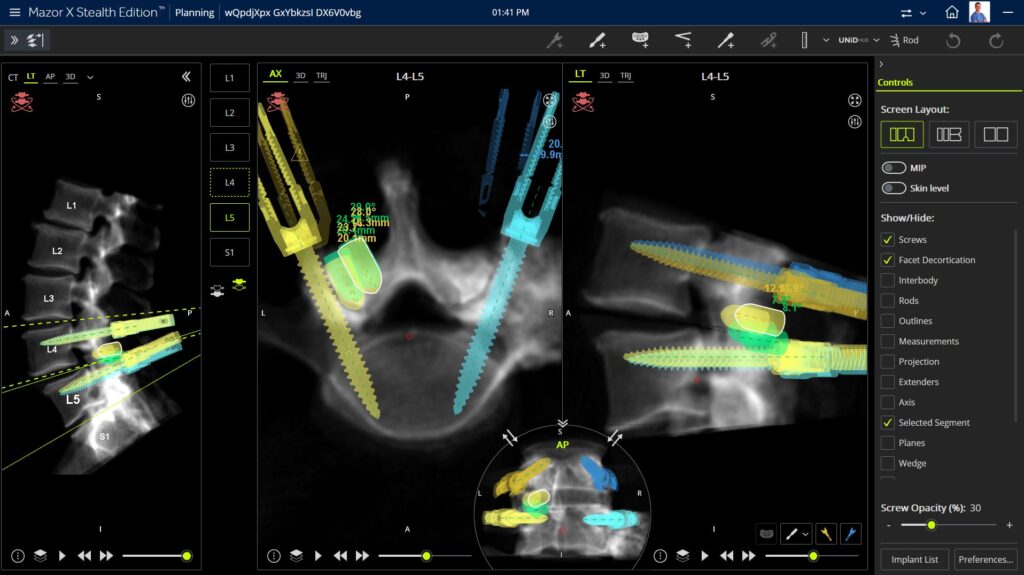Click the add interbody cage icon in toolbar
Image resolution: width=1024 pixels, height=575 pixels.
click(x=641, y=40)
